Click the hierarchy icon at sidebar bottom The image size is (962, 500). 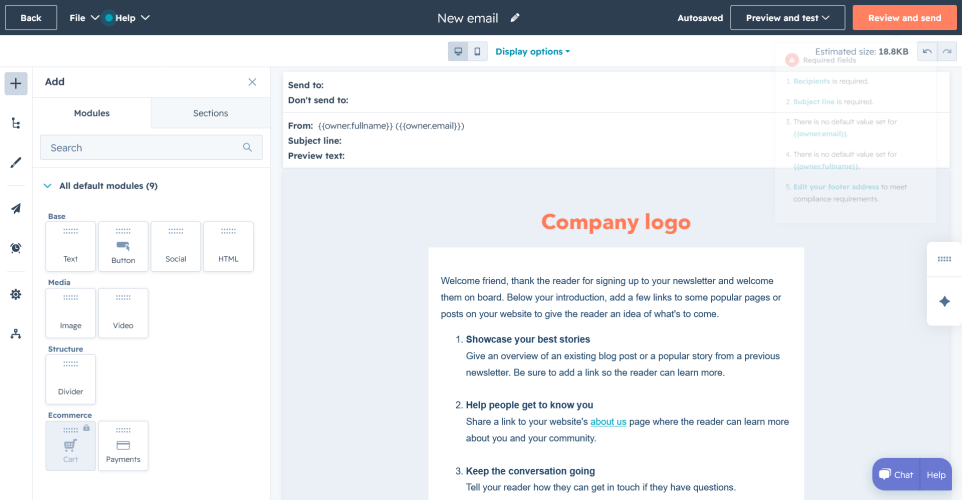click(16, 334)
